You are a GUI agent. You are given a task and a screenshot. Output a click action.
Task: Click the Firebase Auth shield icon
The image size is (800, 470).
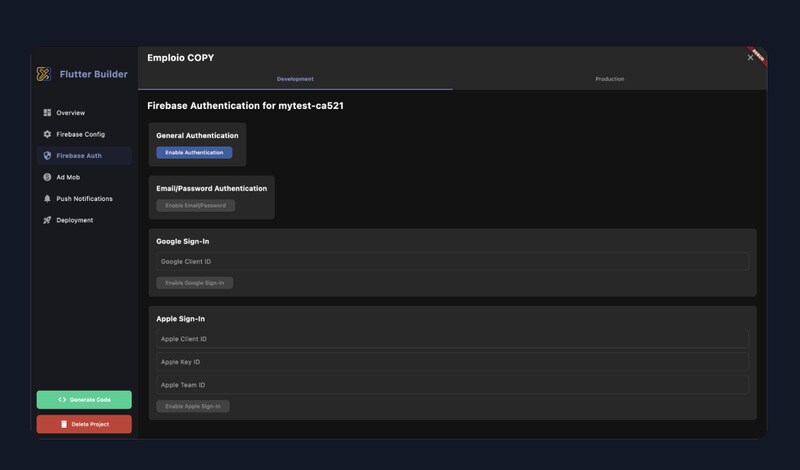(47, 156)
